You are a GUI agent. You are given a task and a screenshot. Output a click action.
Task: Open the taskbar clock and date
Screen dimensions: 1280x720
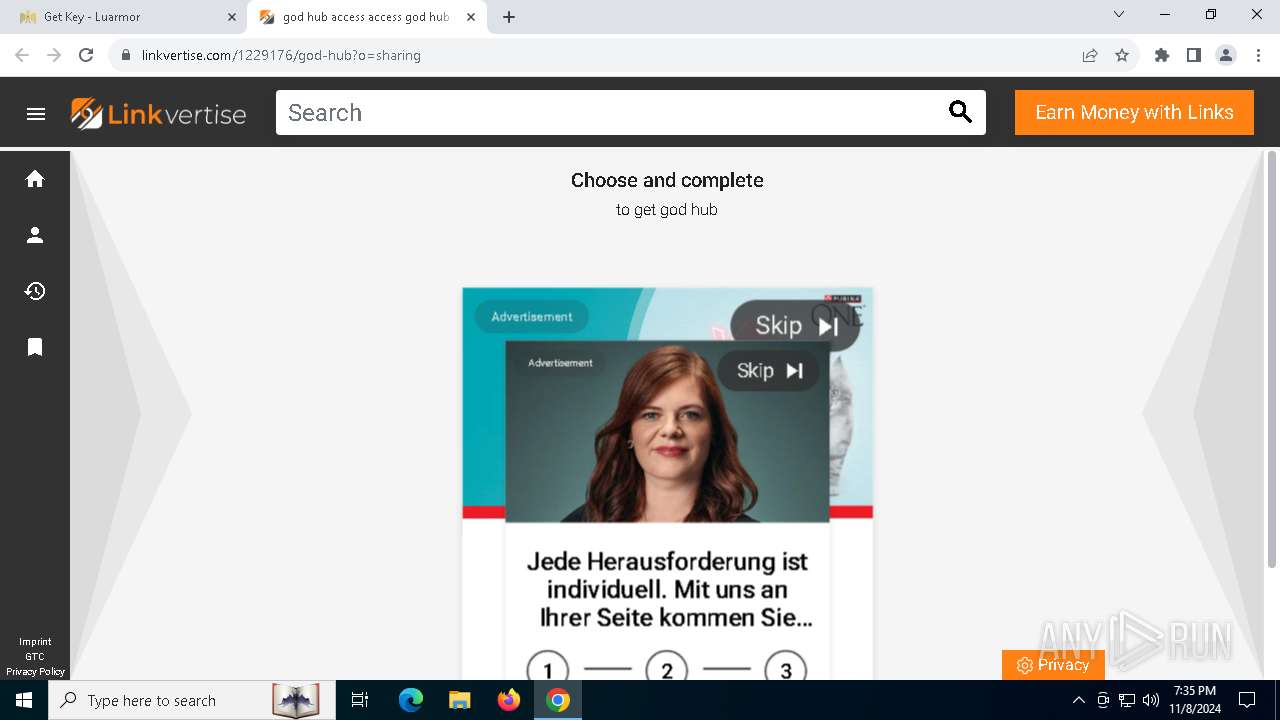point(1195,700)
